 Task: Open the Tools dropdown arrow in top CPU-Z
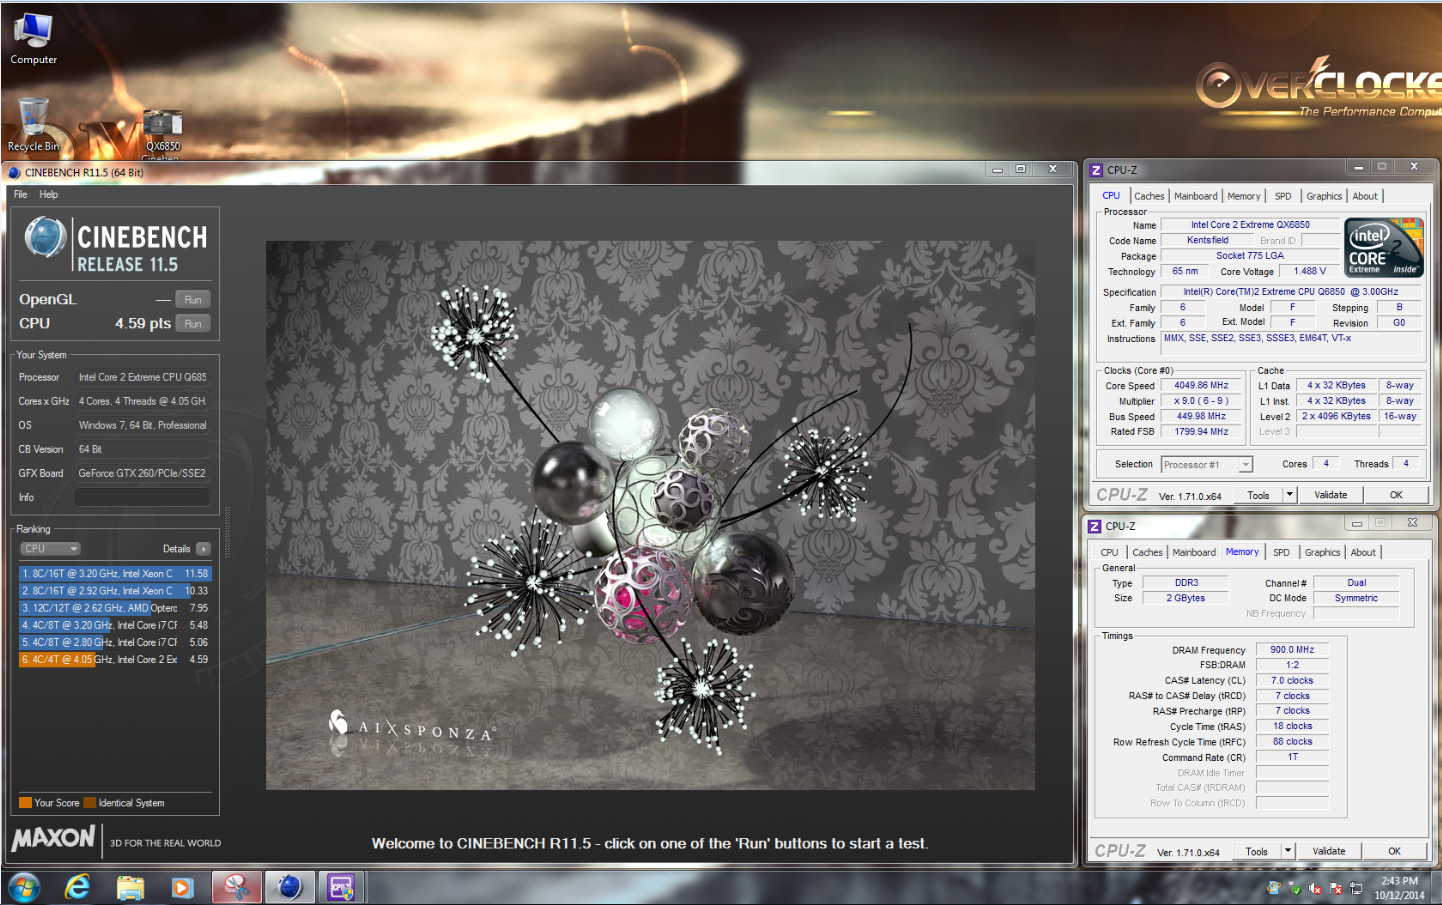[1289, 495]
